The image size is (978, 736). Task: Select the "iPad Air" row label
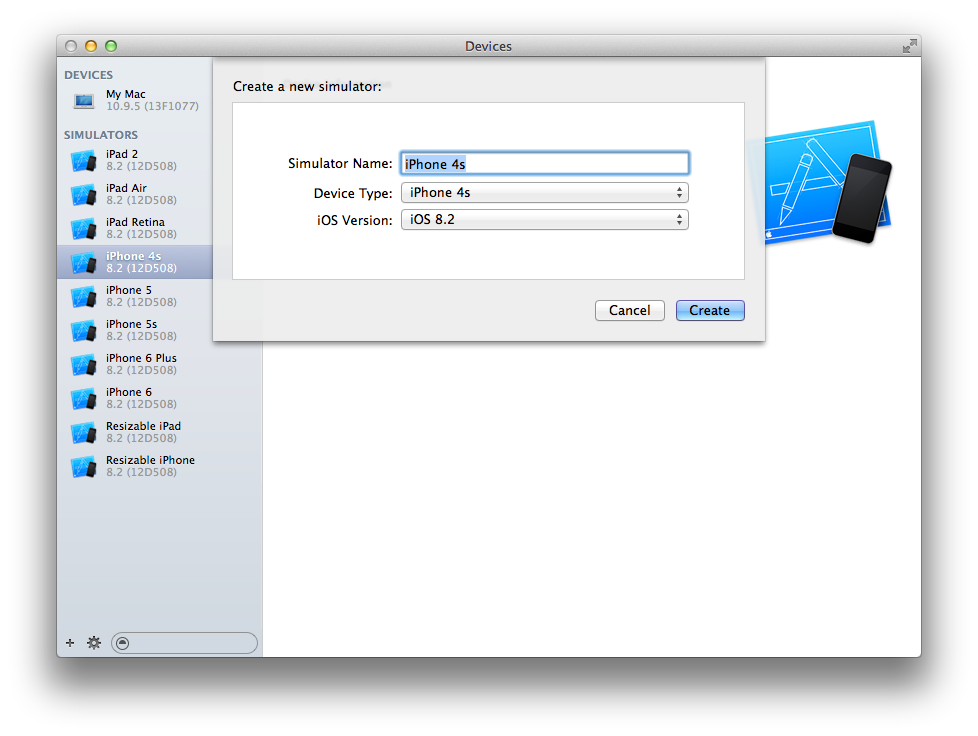126,188
